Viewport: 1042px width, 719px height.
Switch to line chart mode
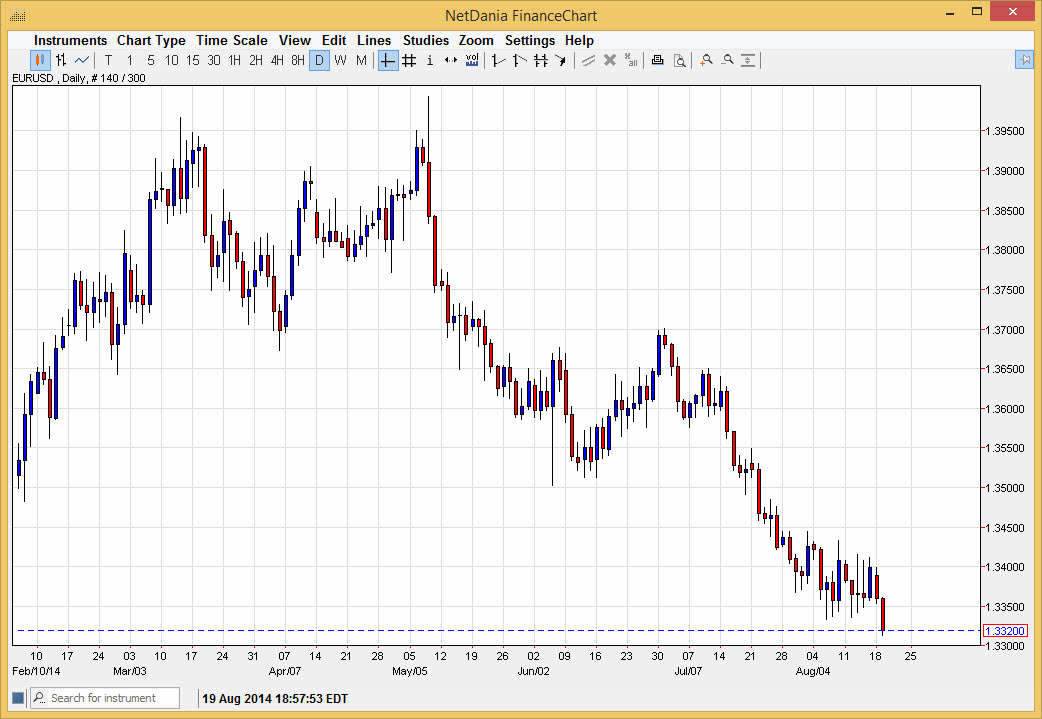81,60
